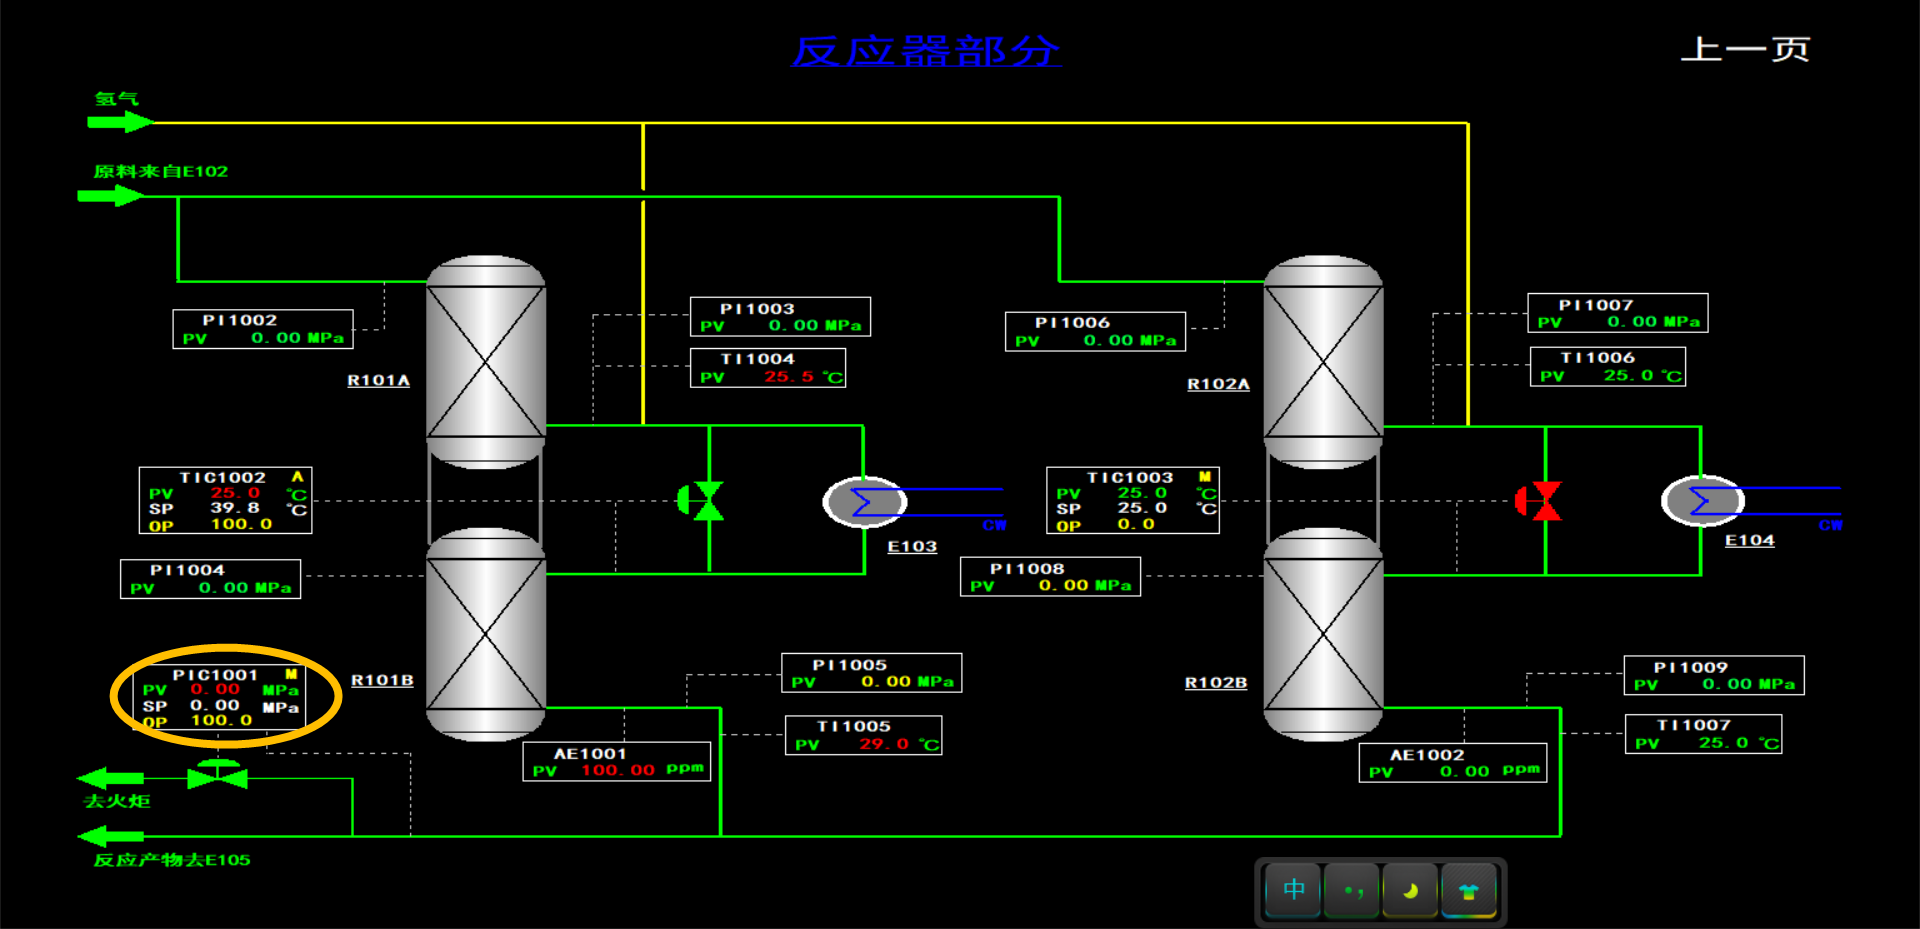Click the E103 exchanger label
Screen dimensions: 1920x929
[x=912, y=546]
